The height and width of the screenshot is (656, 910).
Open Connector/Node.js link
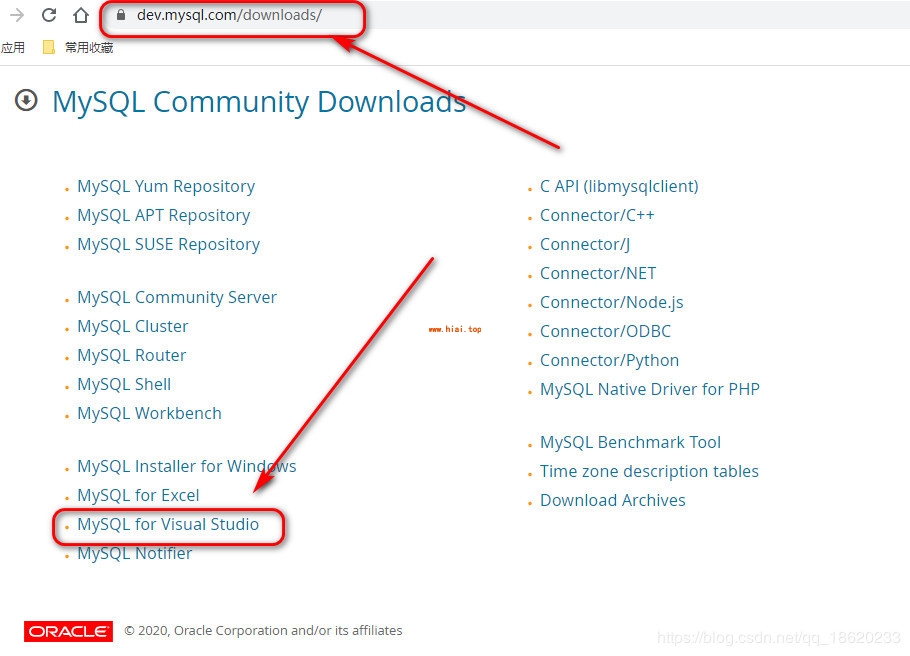(x=612, y=302)
